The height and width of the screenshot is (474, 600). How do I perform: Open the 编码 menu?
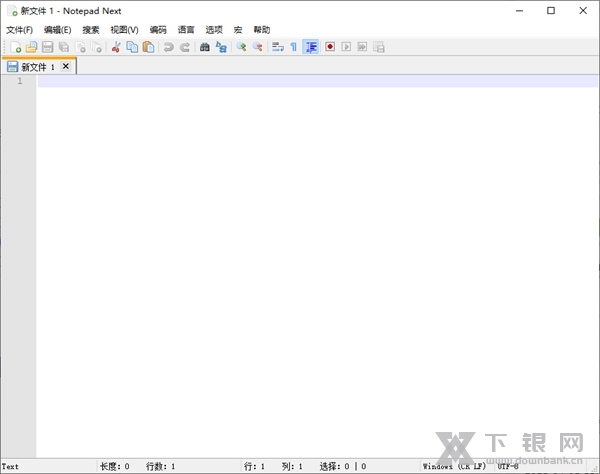point(158,30)
